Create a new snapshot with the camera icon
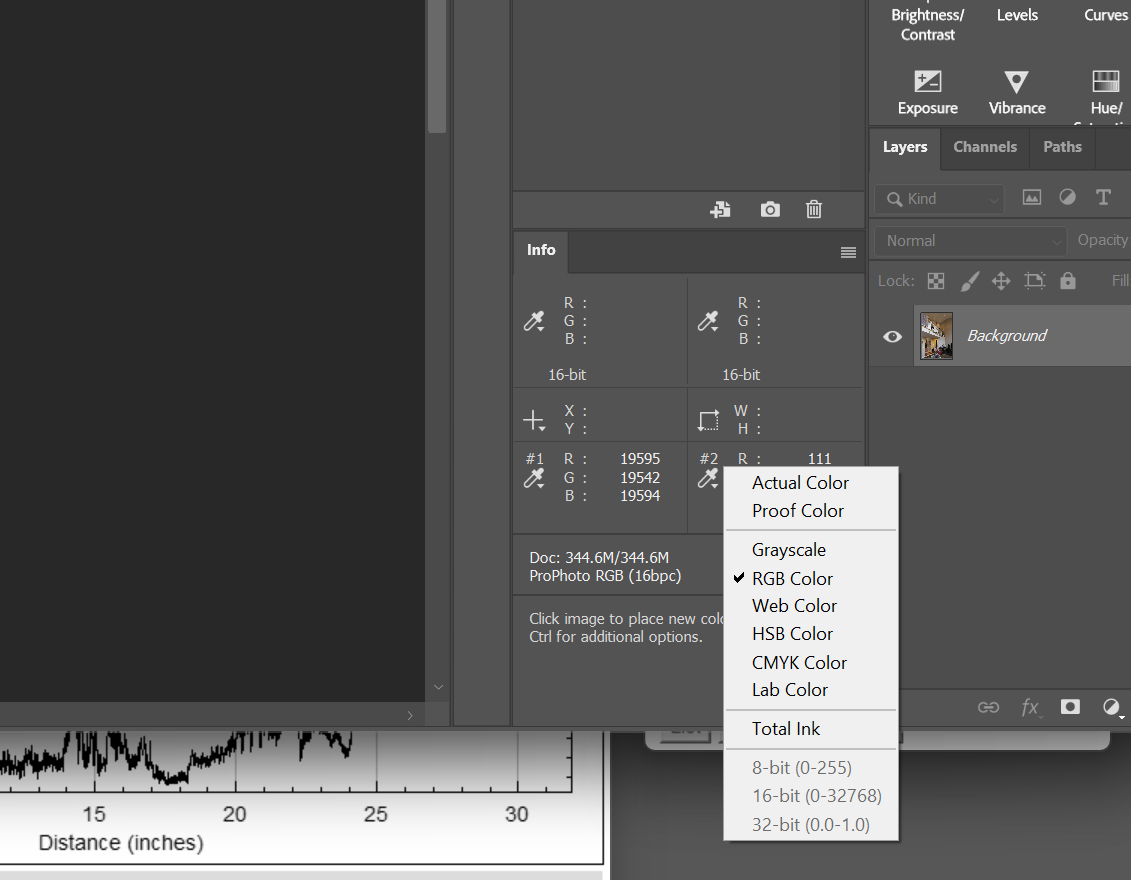Image resolution: width=1131 pixels, height=880 pixels. (769, 209)
